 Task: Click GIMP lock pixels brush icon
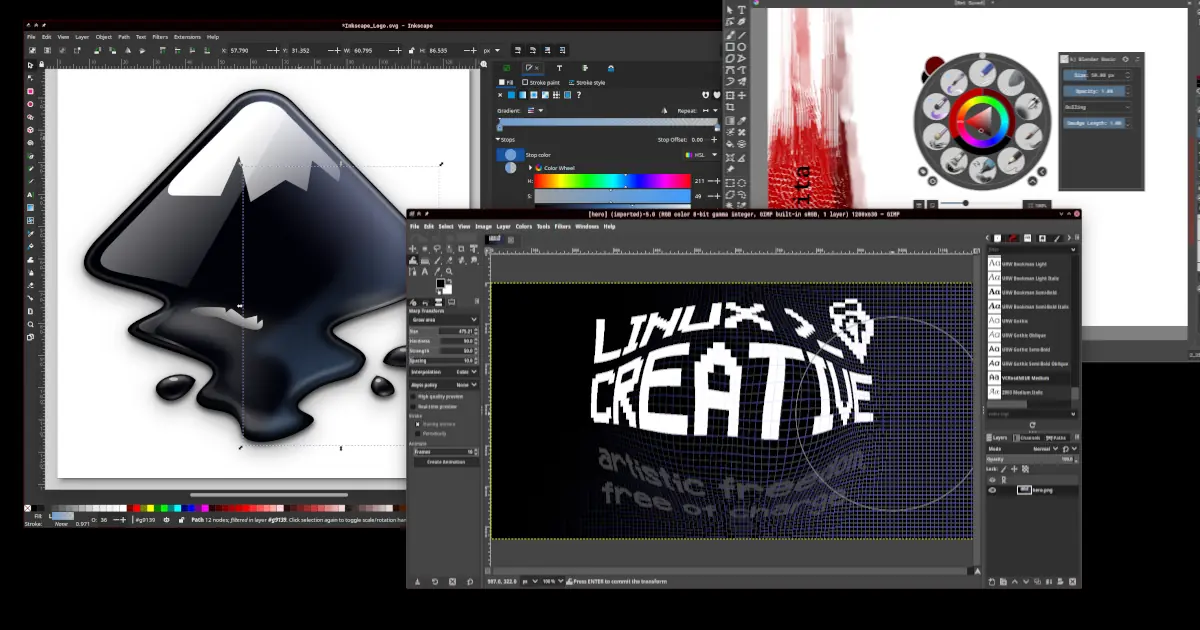click(x=1004, y=469)
